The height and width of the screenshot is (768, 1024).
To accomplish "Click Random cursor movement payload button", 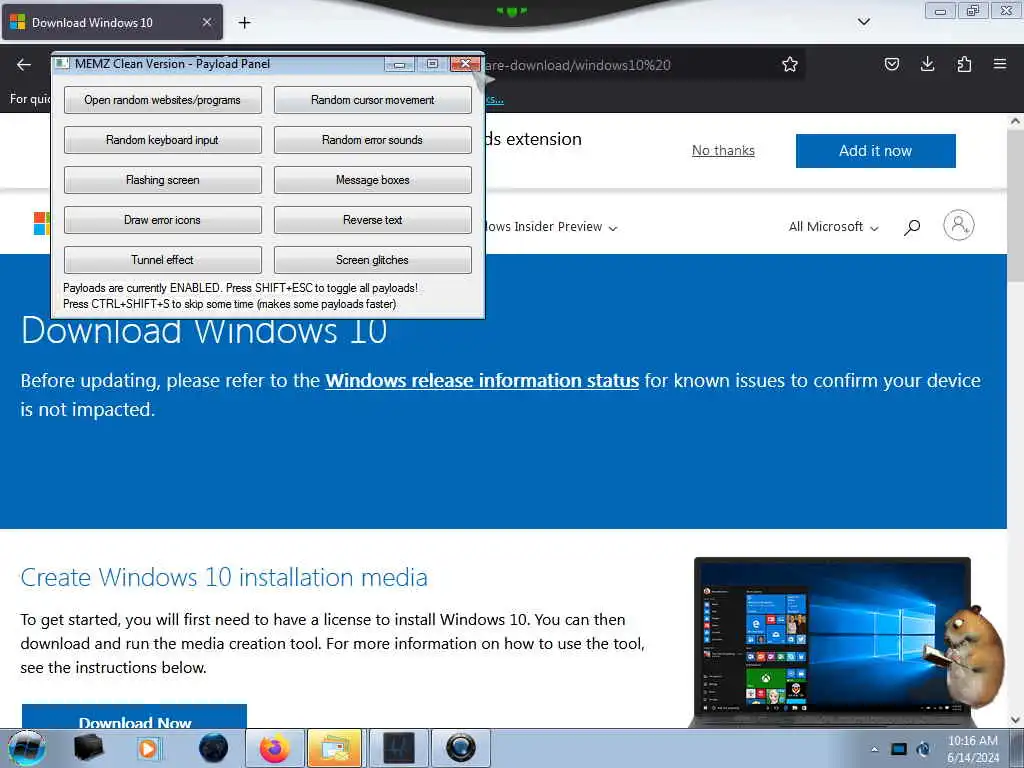I will (373, 100).
